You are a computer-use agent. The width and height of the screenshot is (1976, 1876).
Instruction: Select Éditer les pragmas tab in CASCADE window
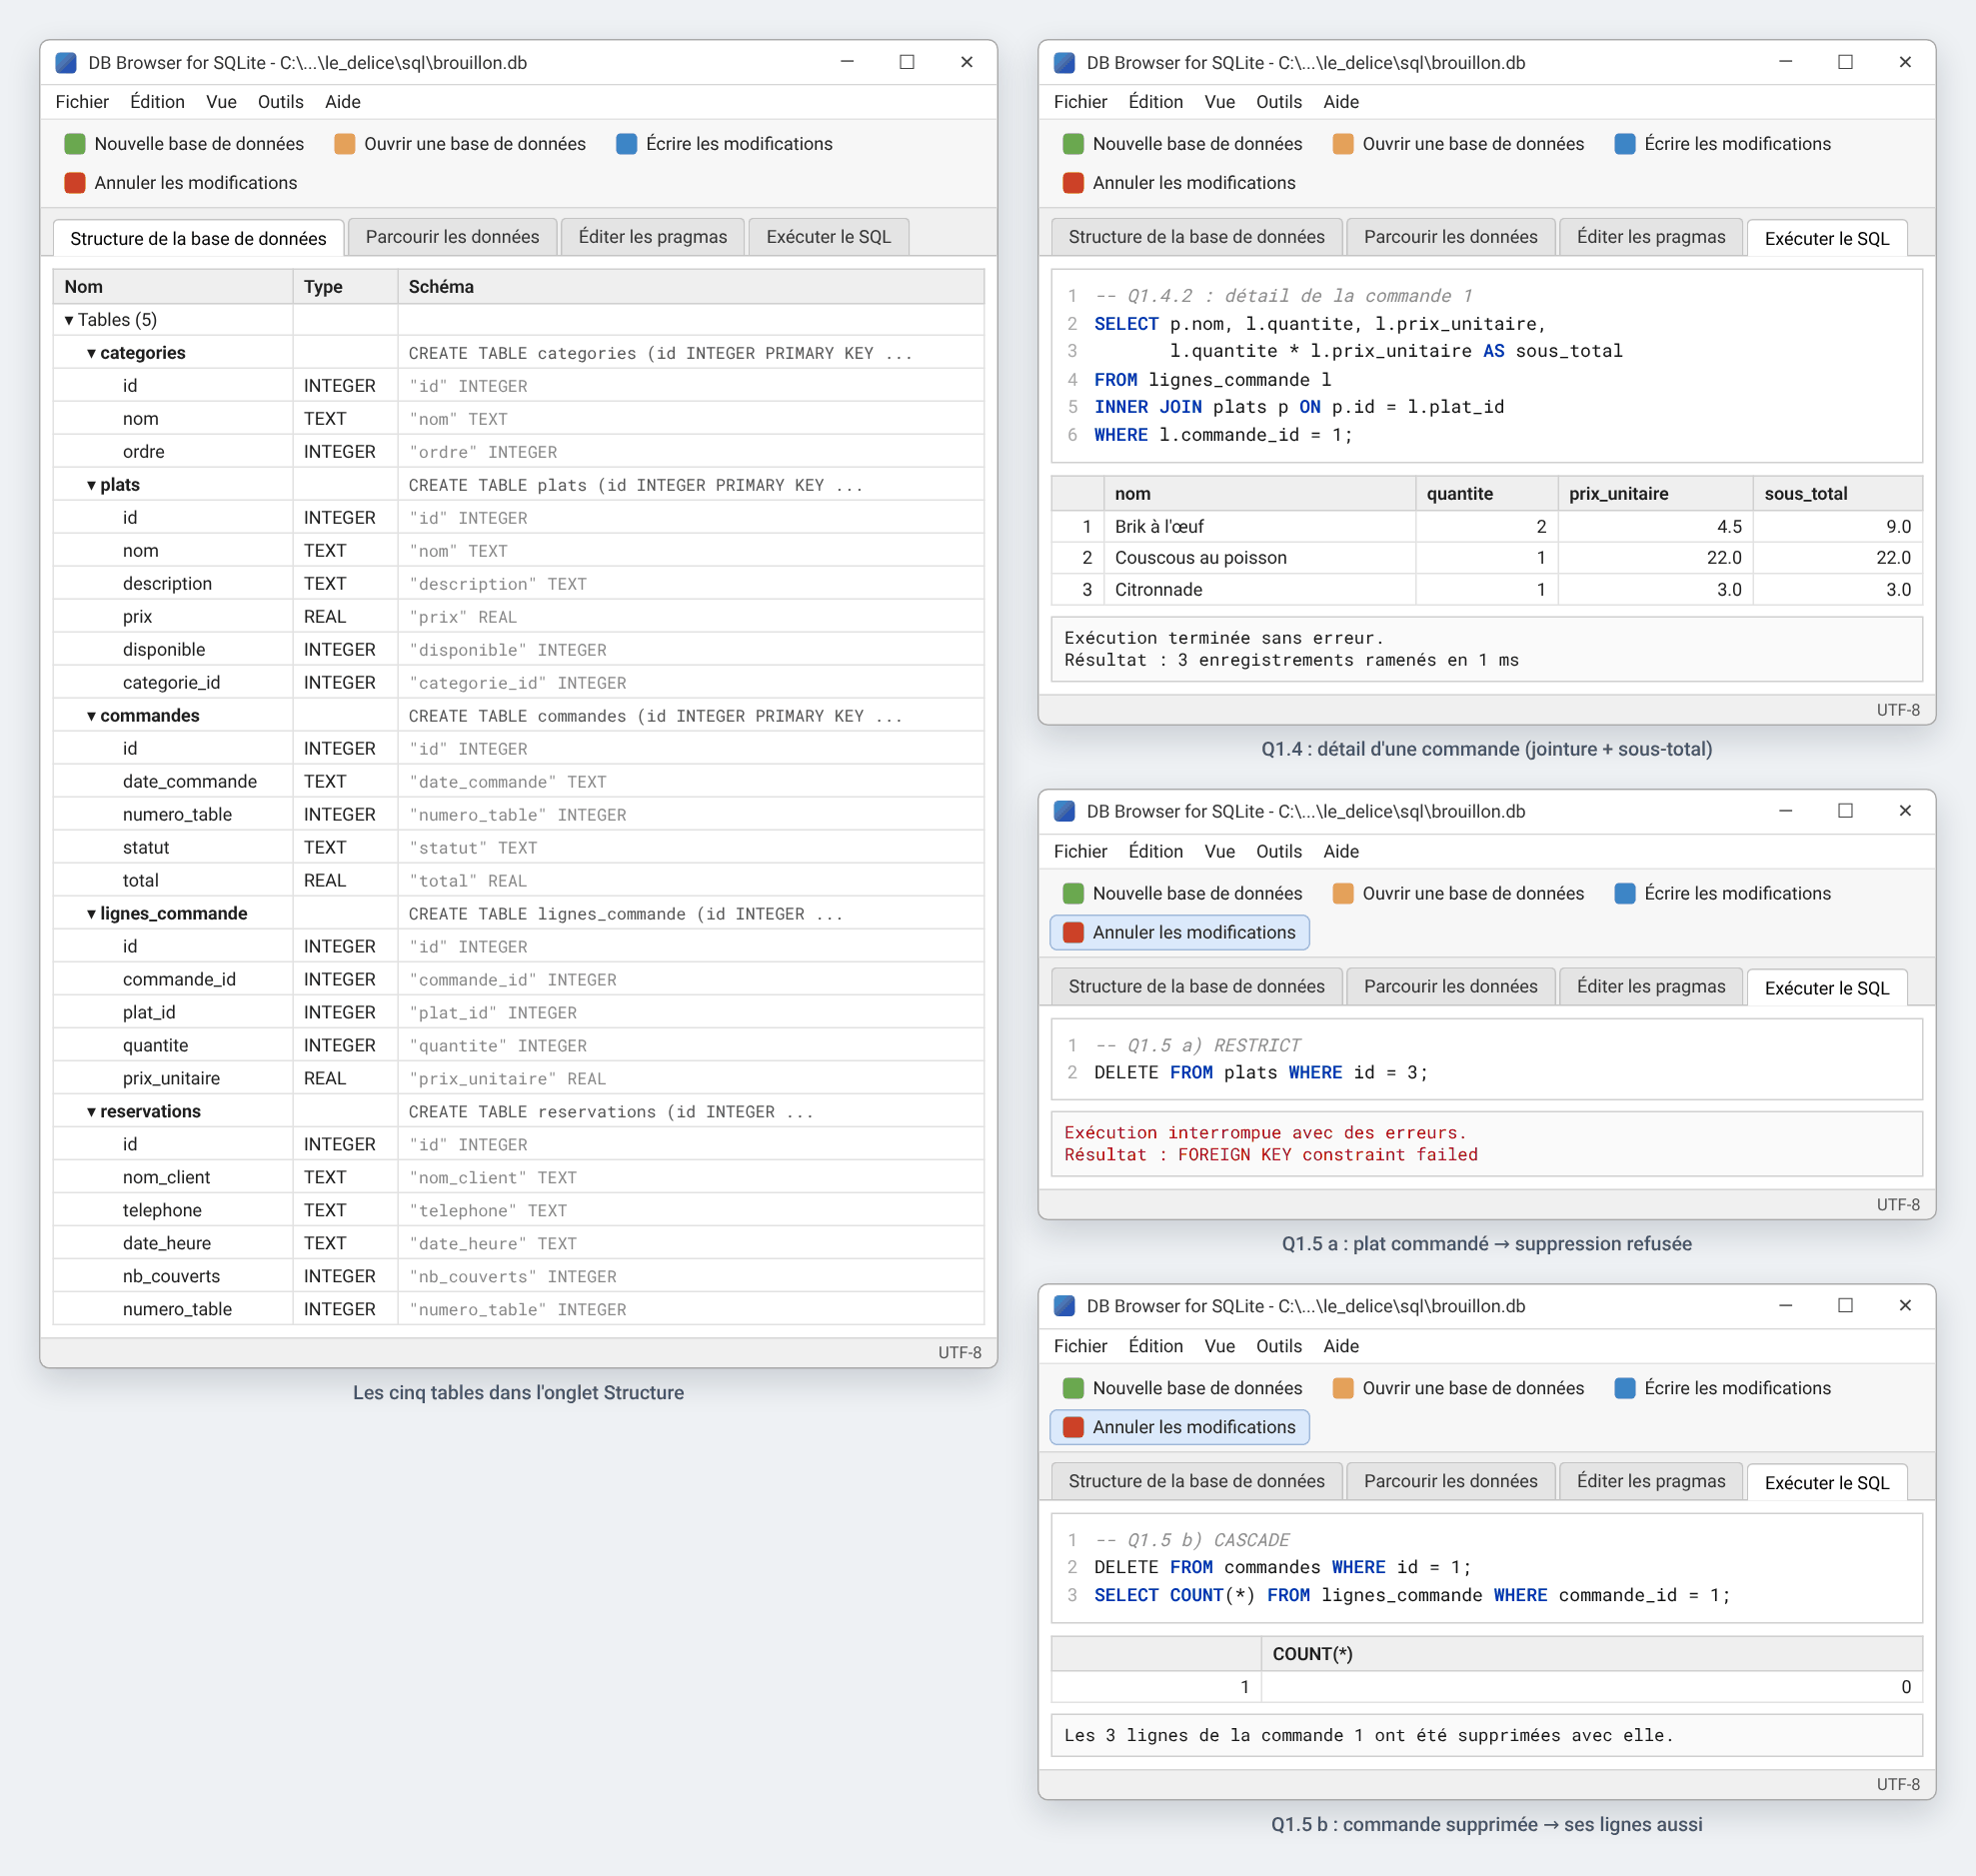[1650, 1481]
